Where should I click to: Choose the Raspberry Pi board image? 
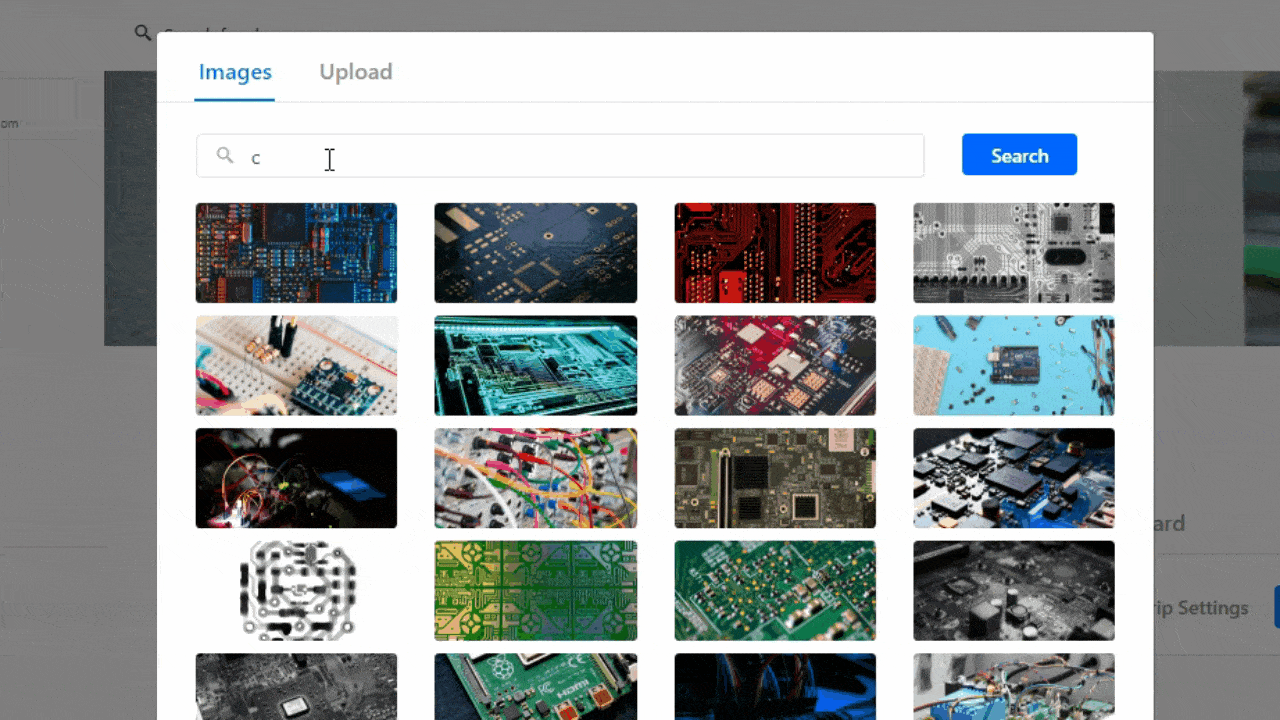pos(535,687)
